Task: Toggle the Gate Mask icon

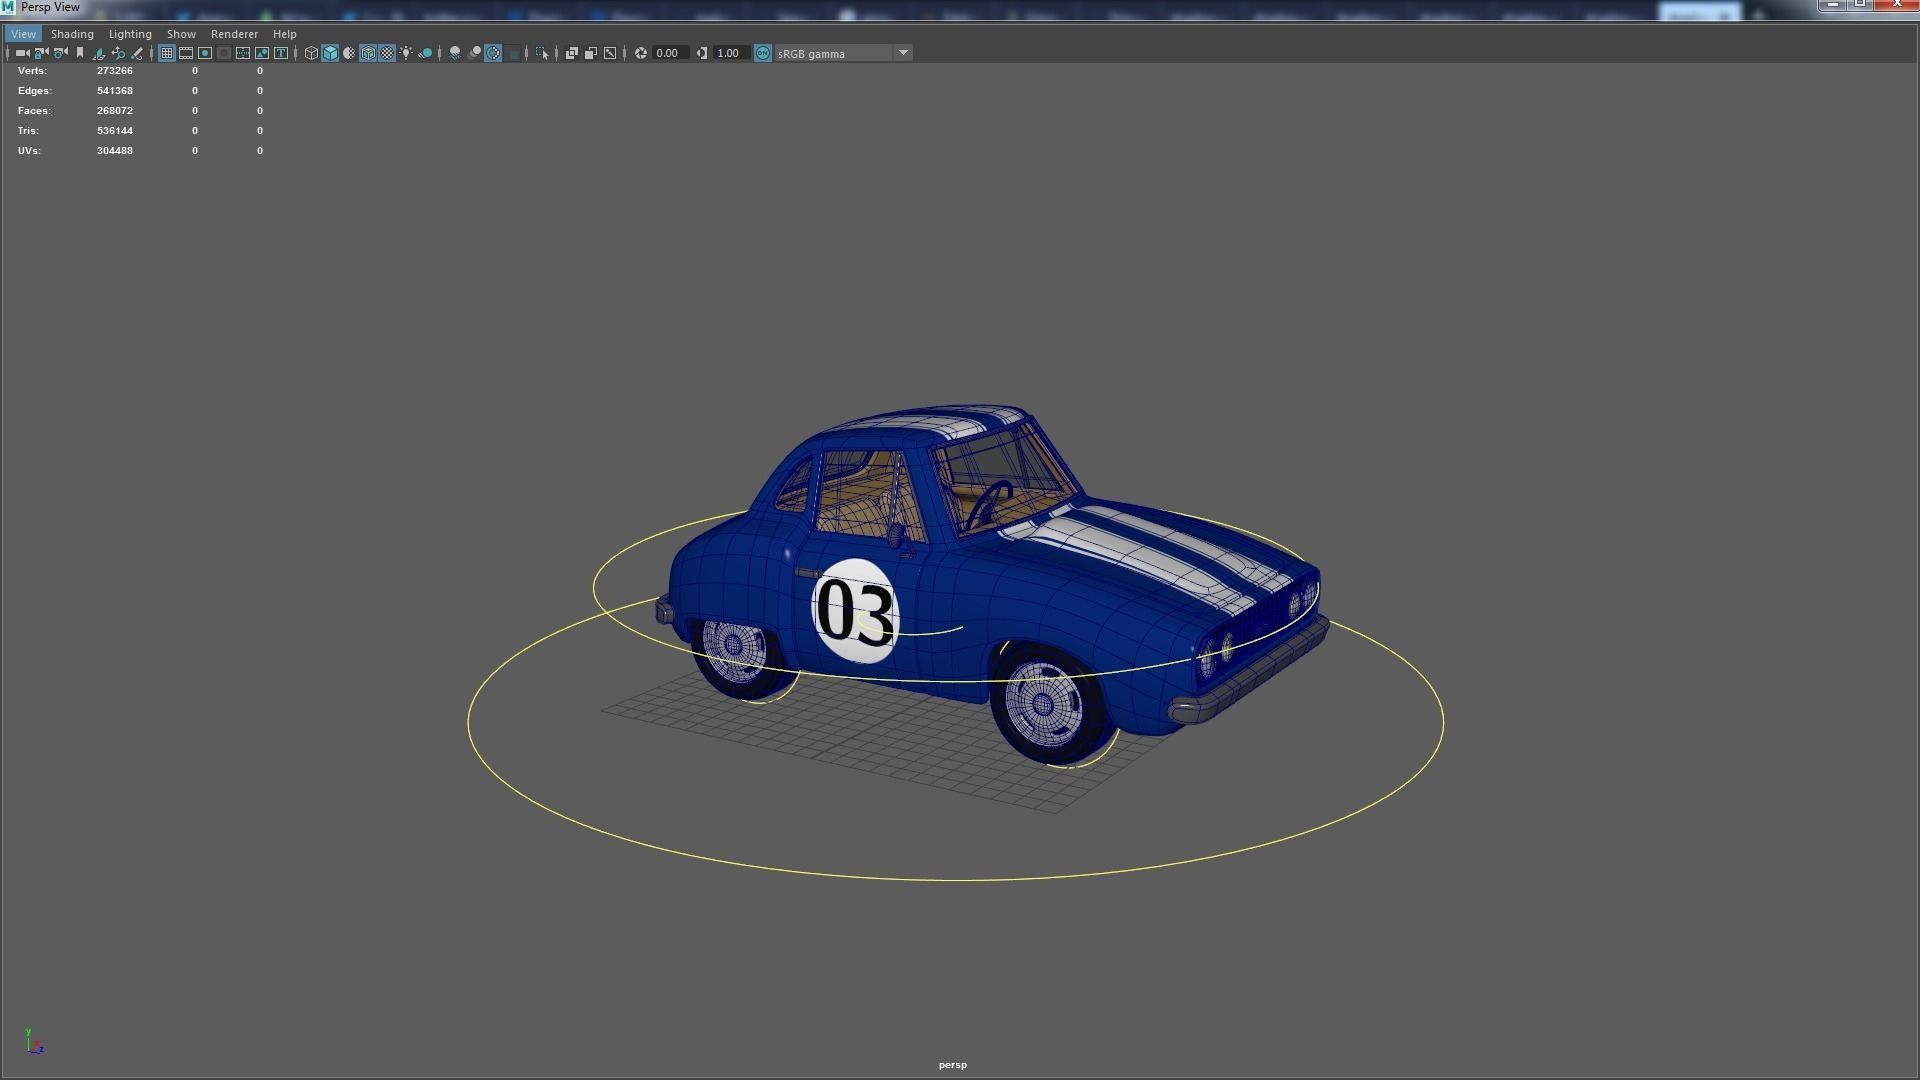Action: click(224, 53)
